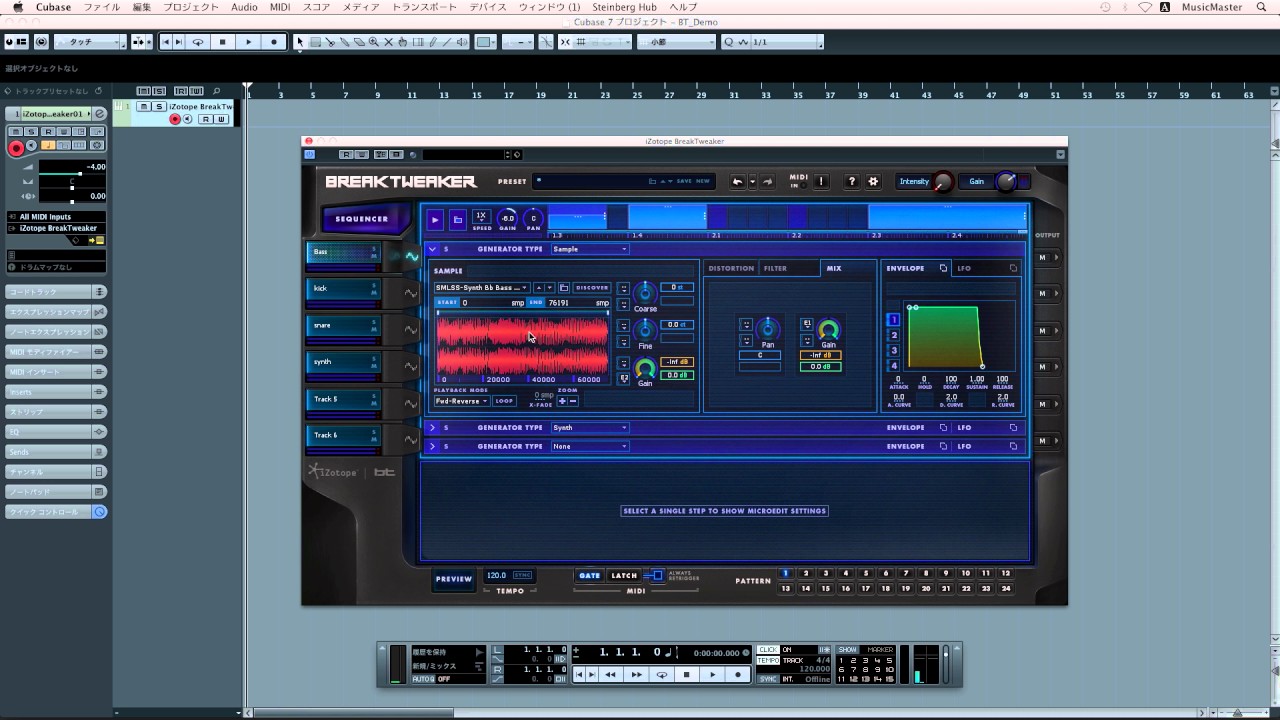The image size is (1280, 720).
Task: Click the Envelope copy icon
Action: click(943, 268)
